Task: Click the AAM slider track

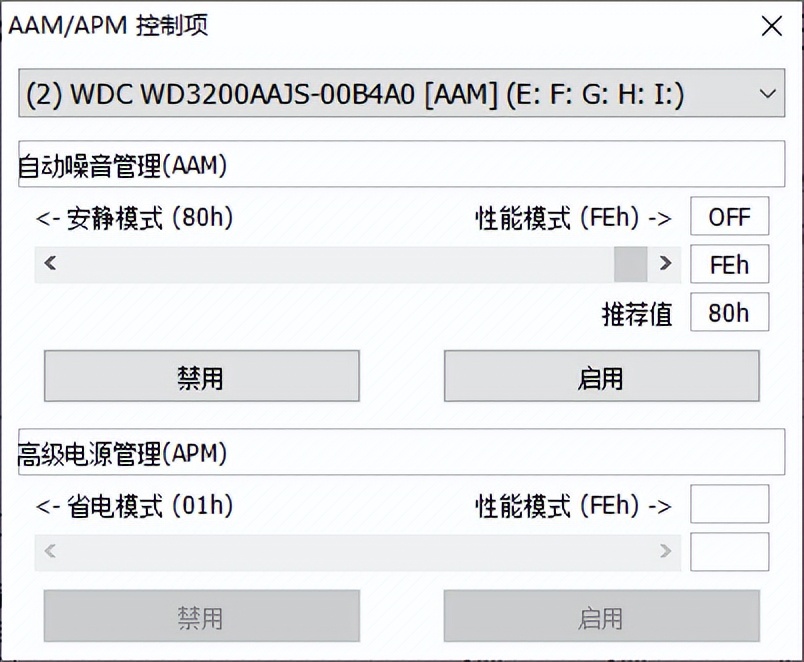Action: [x=350, y=264]
